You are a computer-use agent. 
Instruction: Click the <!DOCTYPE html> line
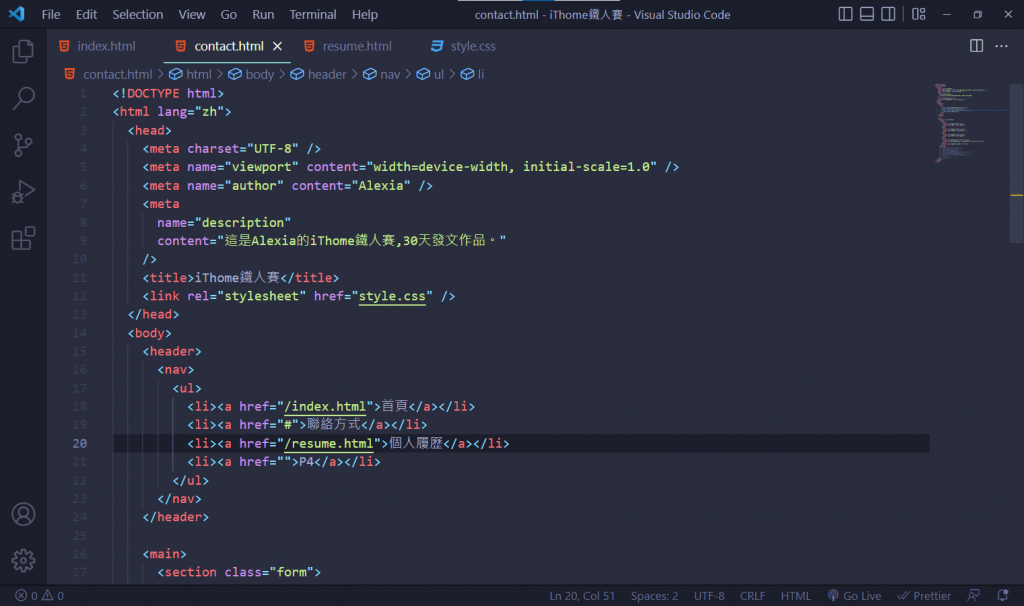click(x=168, y=93)
